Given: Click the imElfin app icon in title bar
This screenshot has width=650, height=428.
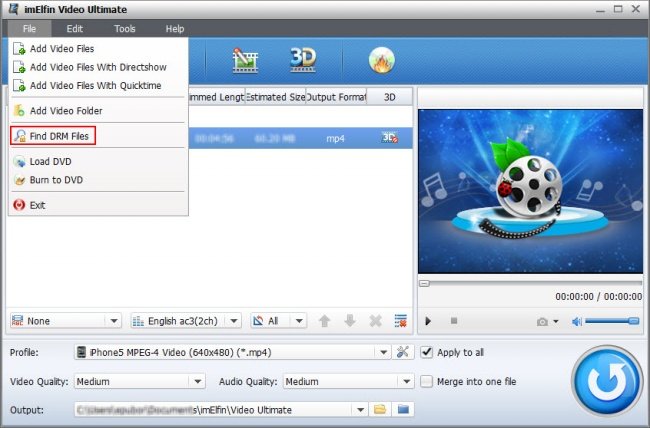Looking at the screenshot, I should (14, 9).
